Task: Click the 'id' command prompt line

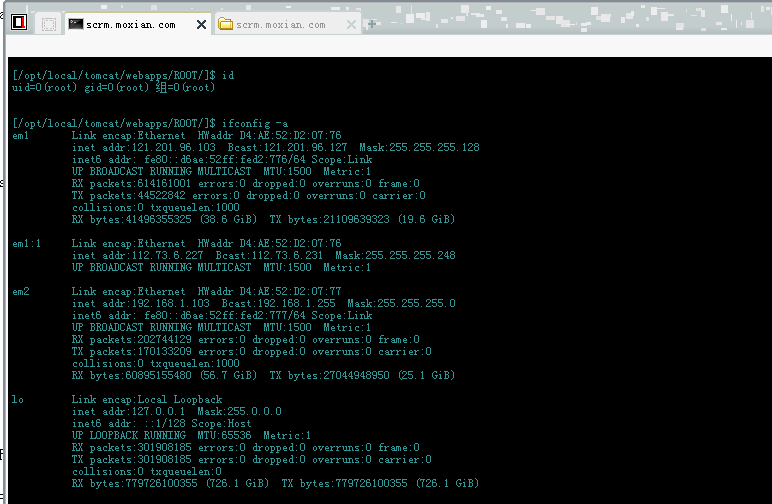Action: tap(123, 75)
